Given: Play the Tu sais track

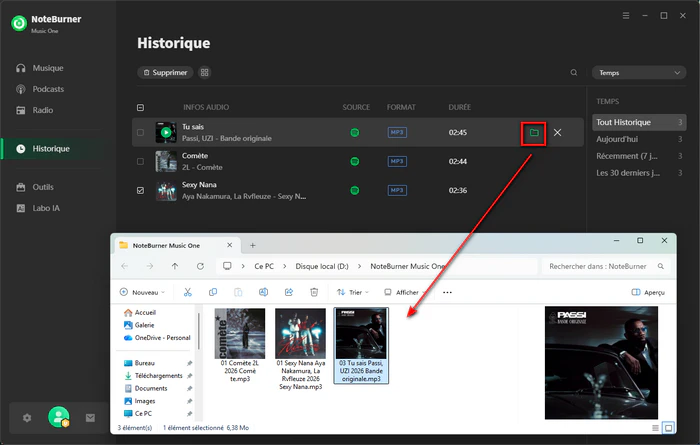Looking at the screenshot, I should (166, 133).
